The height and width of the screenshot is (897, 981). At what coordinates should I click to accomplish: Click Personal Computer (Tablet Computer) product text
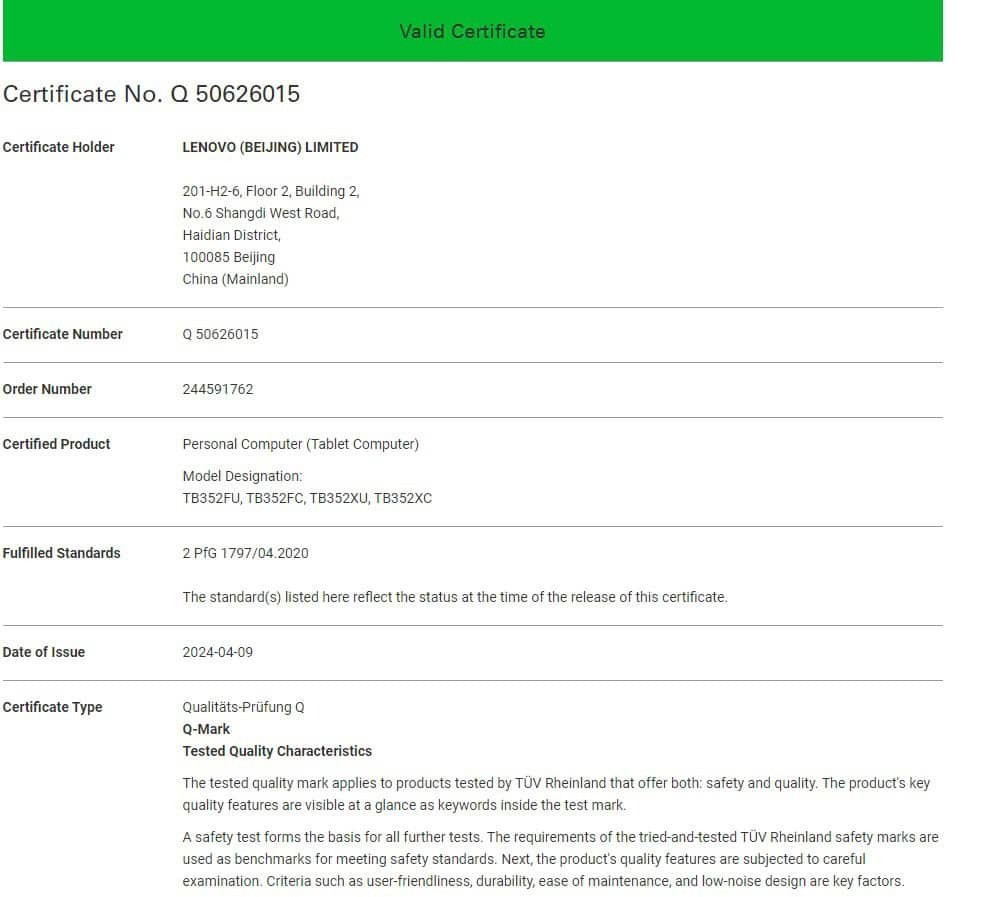300,444
